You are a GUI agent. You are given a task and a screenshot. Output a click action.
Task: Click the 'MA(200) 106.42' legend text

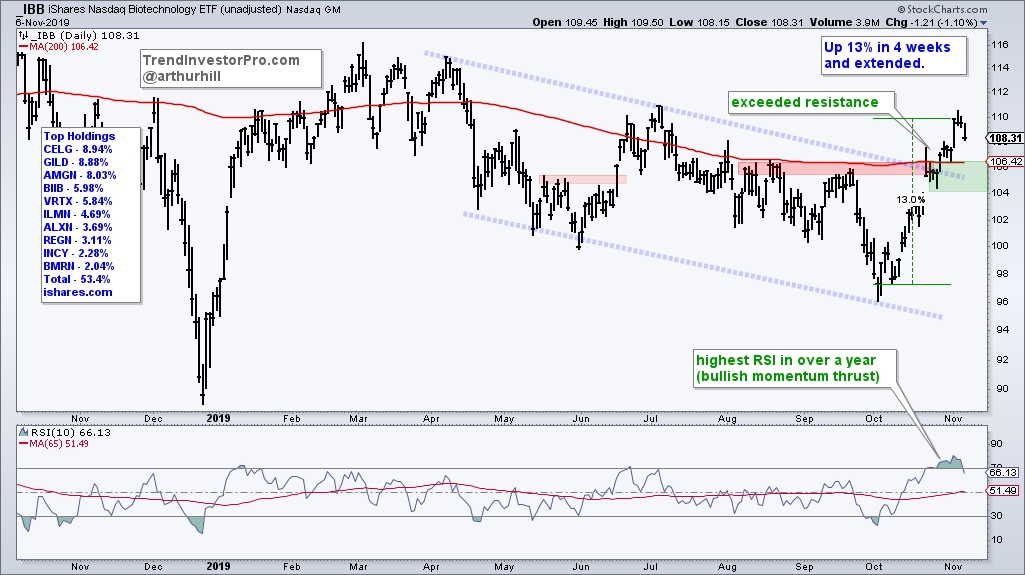pyautogui.click(x=64, y=47)
